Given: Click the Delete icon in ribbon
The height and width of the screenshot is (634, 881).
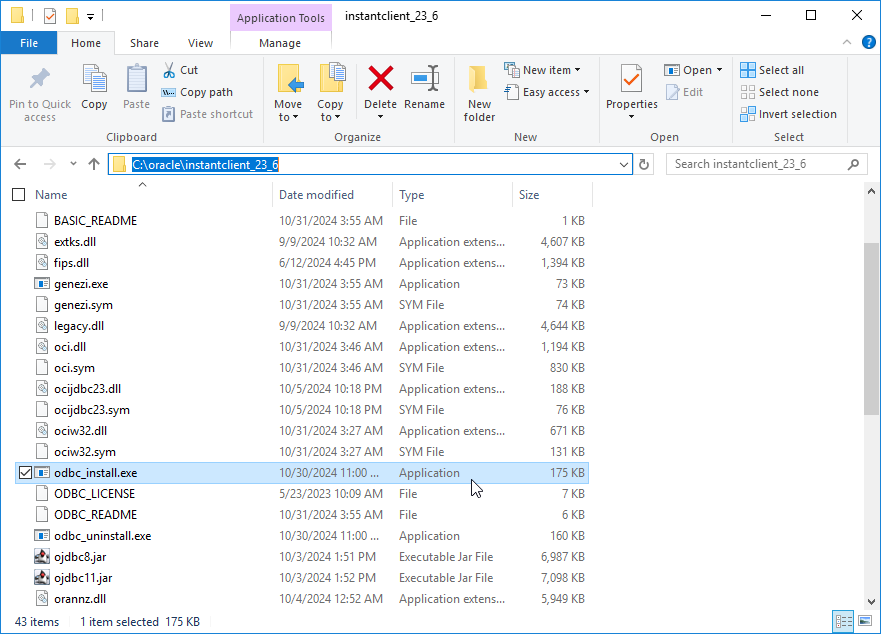Looking at the screenshot, I should click(x=380, y=80).
